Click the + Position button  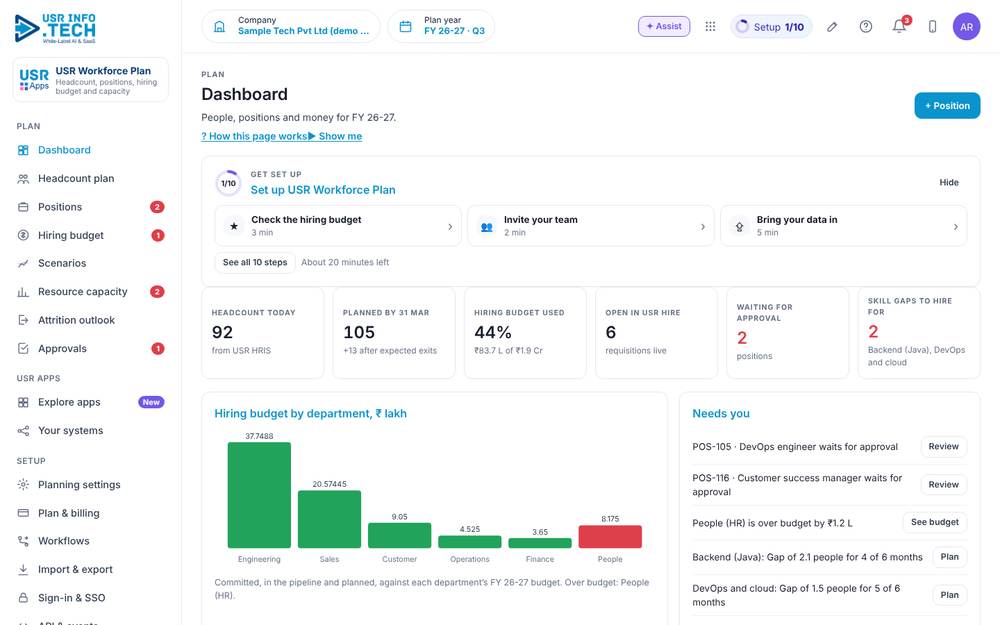tap(947, 106)
